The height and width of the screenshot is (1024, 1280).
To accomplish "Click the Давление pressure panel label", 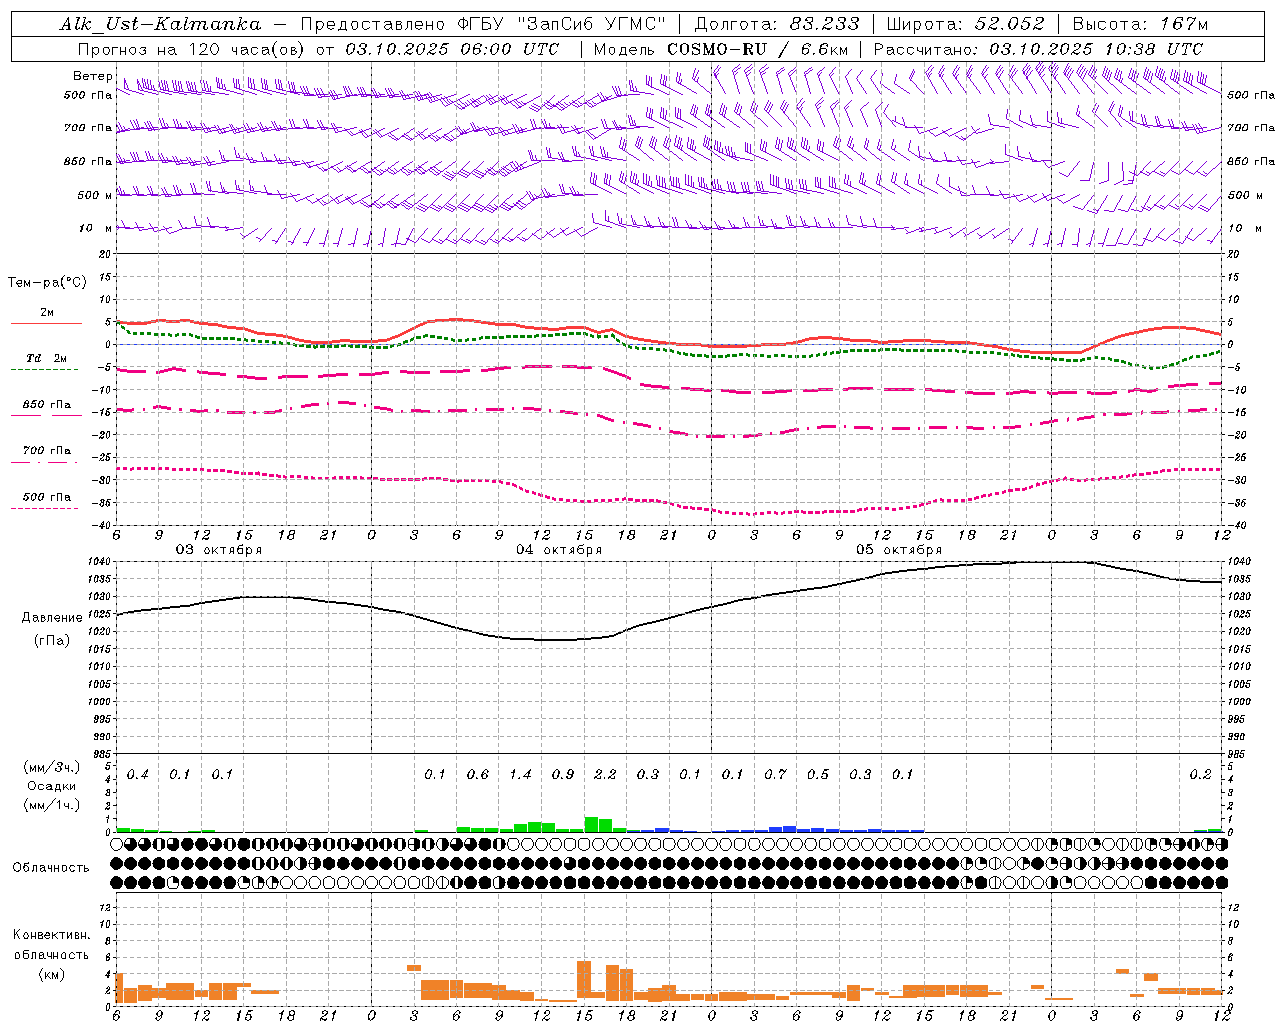I will [52, 618].
